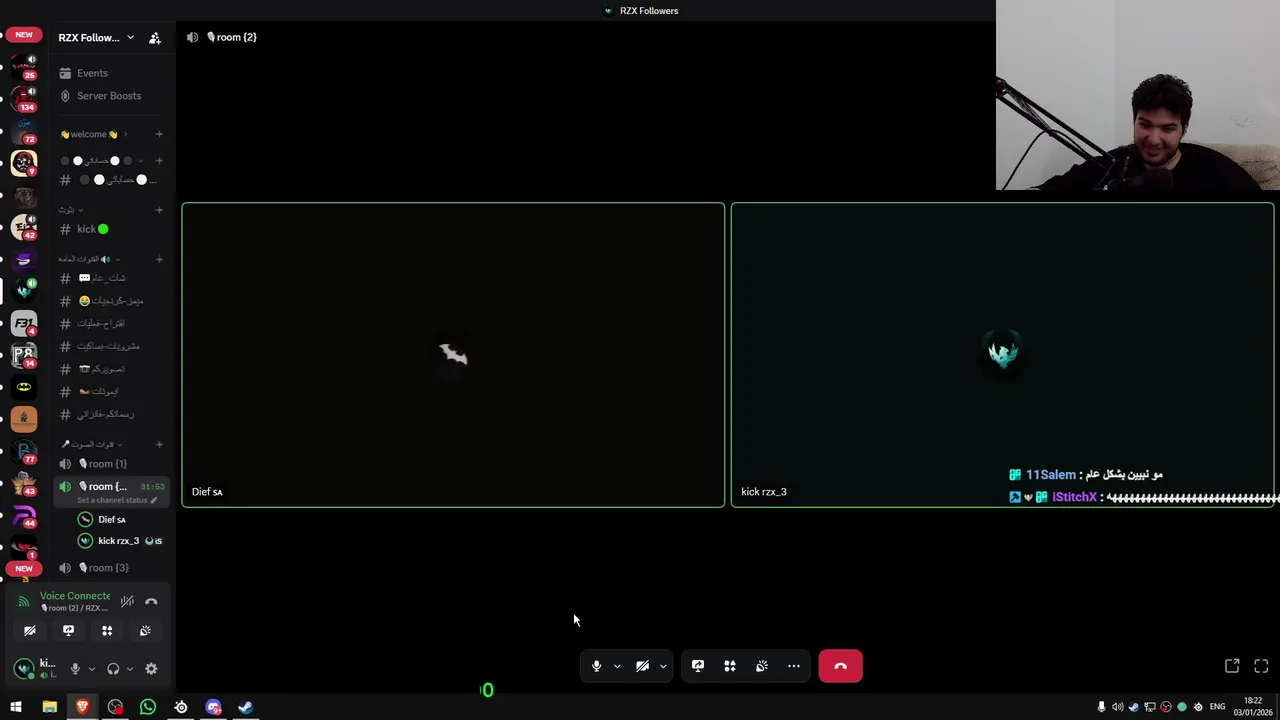1280x720 pixels.
Task: Click the top NEW unread indicator
Action: tap(24, 35)
